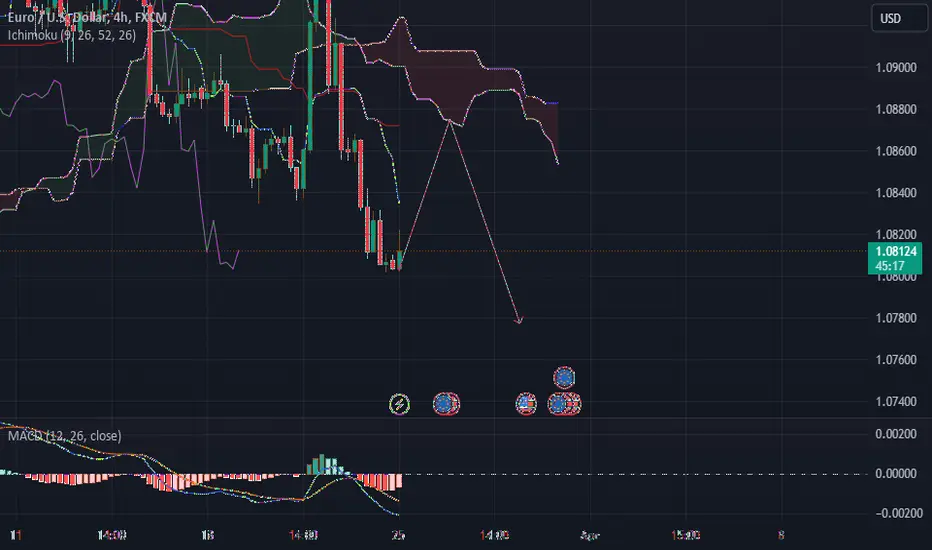Open the lightning-bolt latest news event icon

[x=399, y=404]
